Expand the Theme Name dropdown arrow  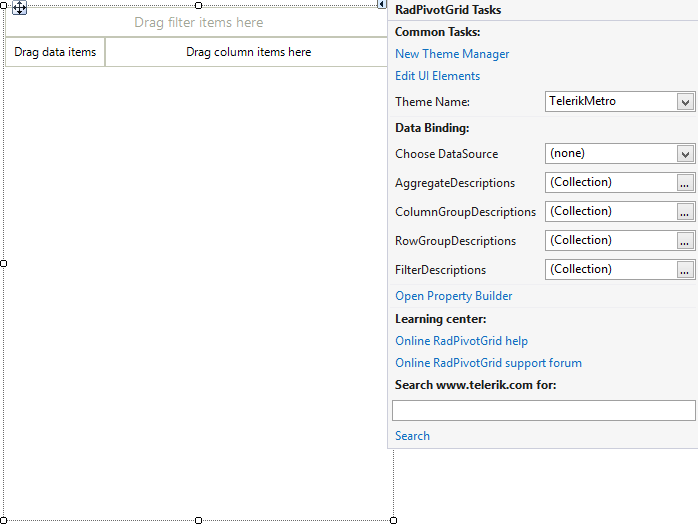click(685, 102)
